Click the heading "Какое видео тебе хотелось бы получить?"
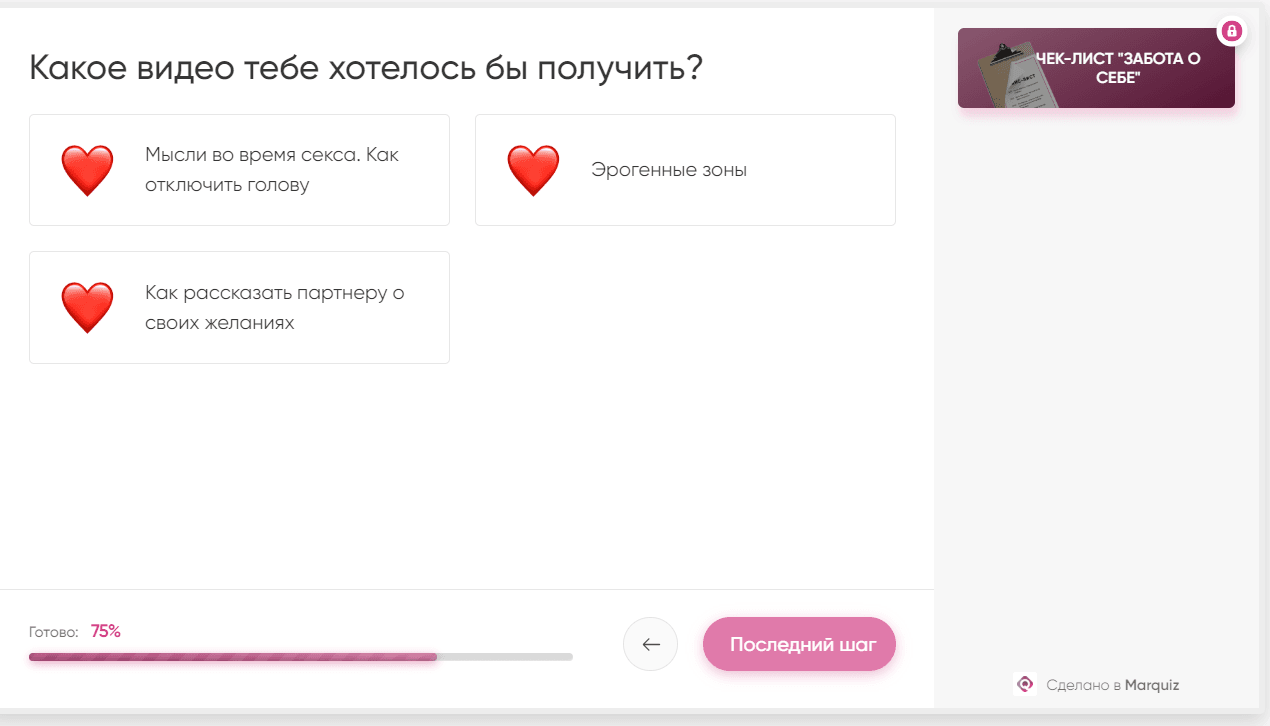Viewport: 1270px width, 726px height. (366, 68)
